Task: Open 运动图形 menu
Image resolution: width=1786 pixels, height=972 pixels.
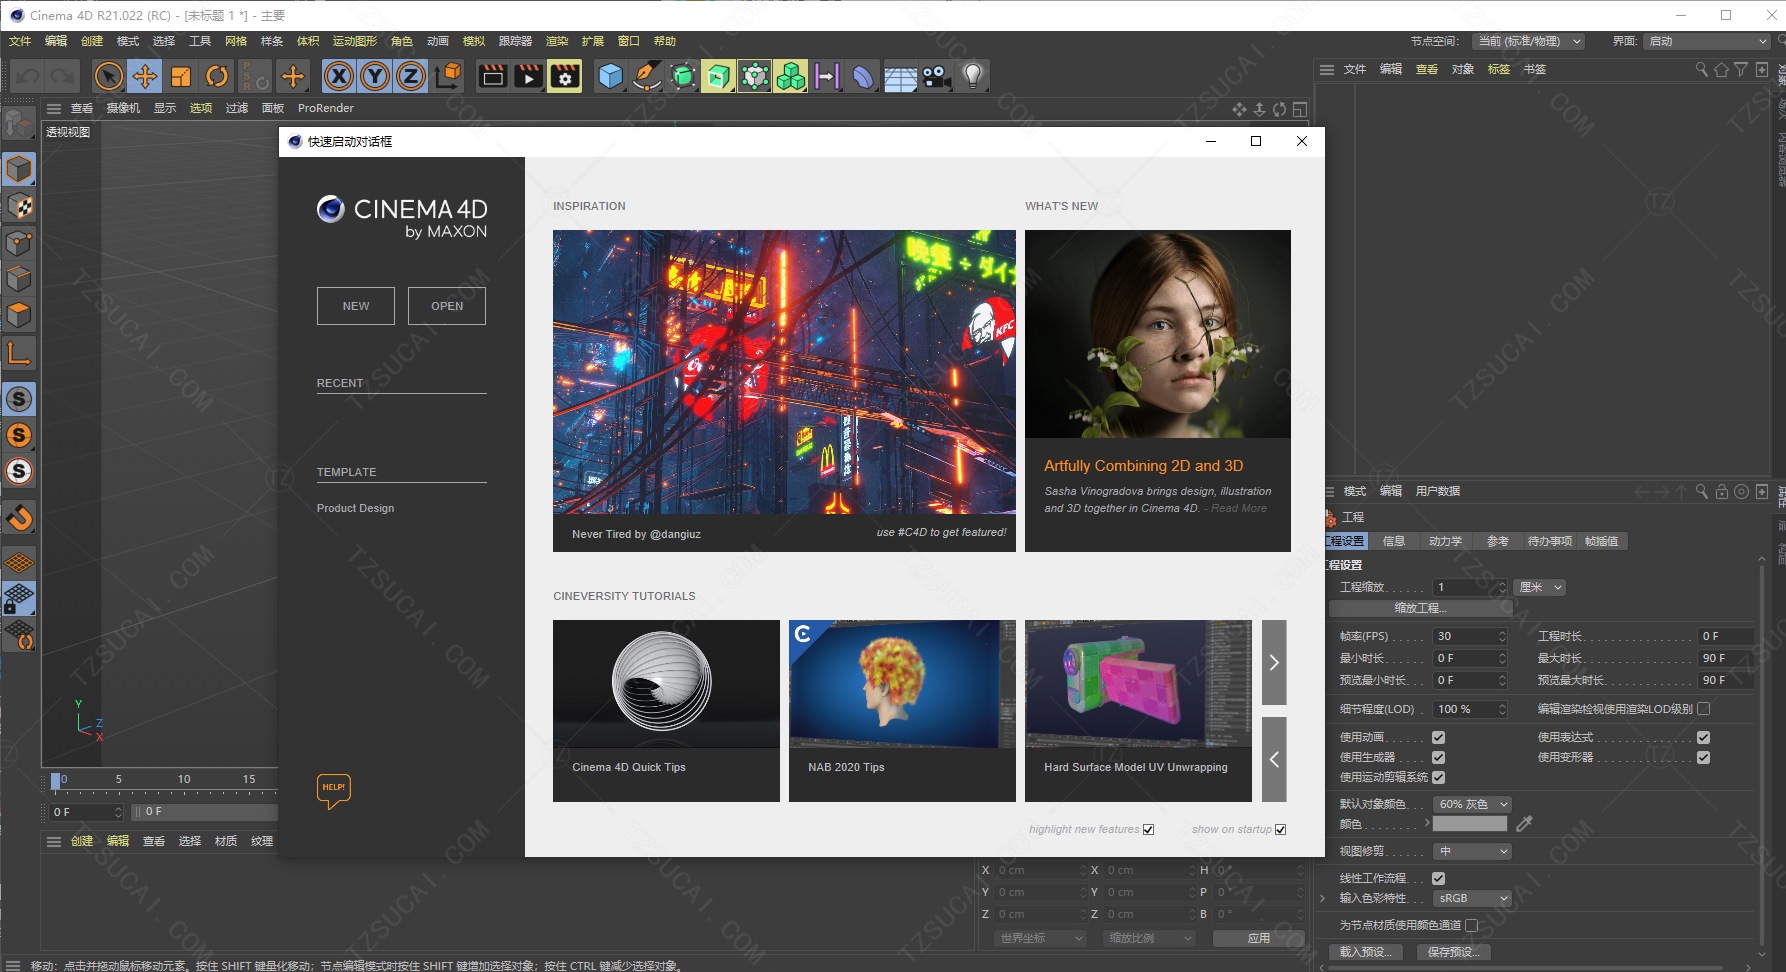Action: [x=355, y=41]
